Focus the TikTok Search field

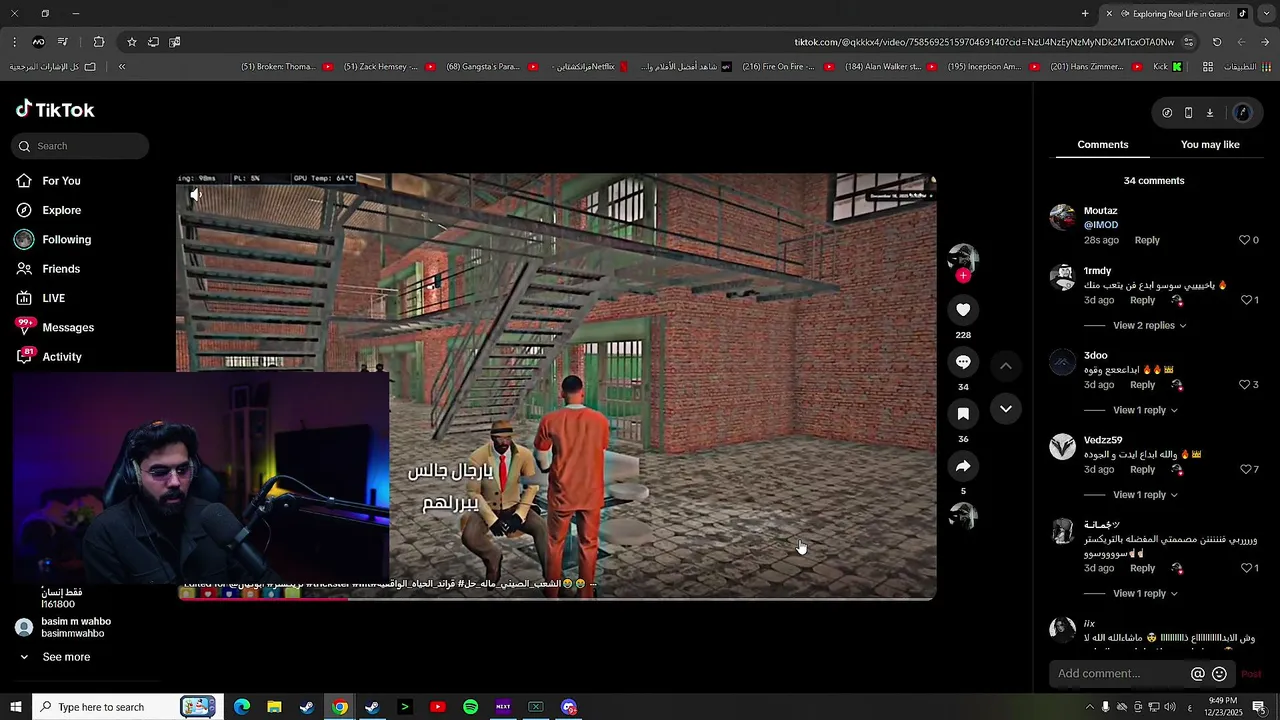point(81,146)
